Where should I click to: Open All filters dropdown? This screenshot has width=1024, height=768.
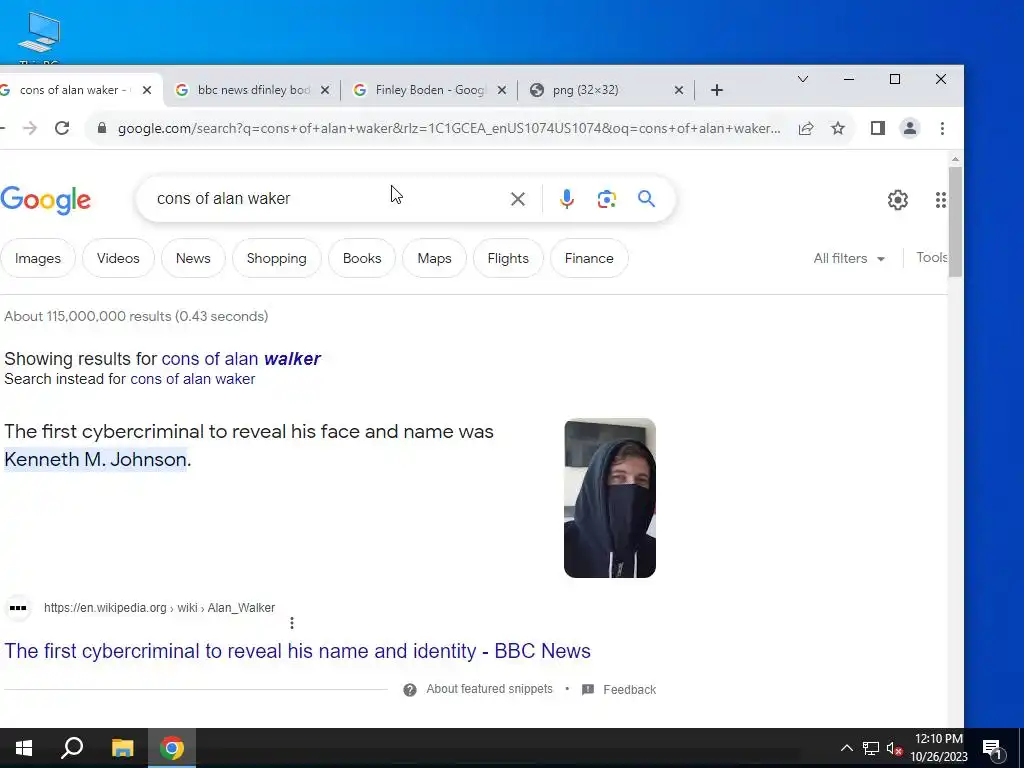tap(849, 259)
